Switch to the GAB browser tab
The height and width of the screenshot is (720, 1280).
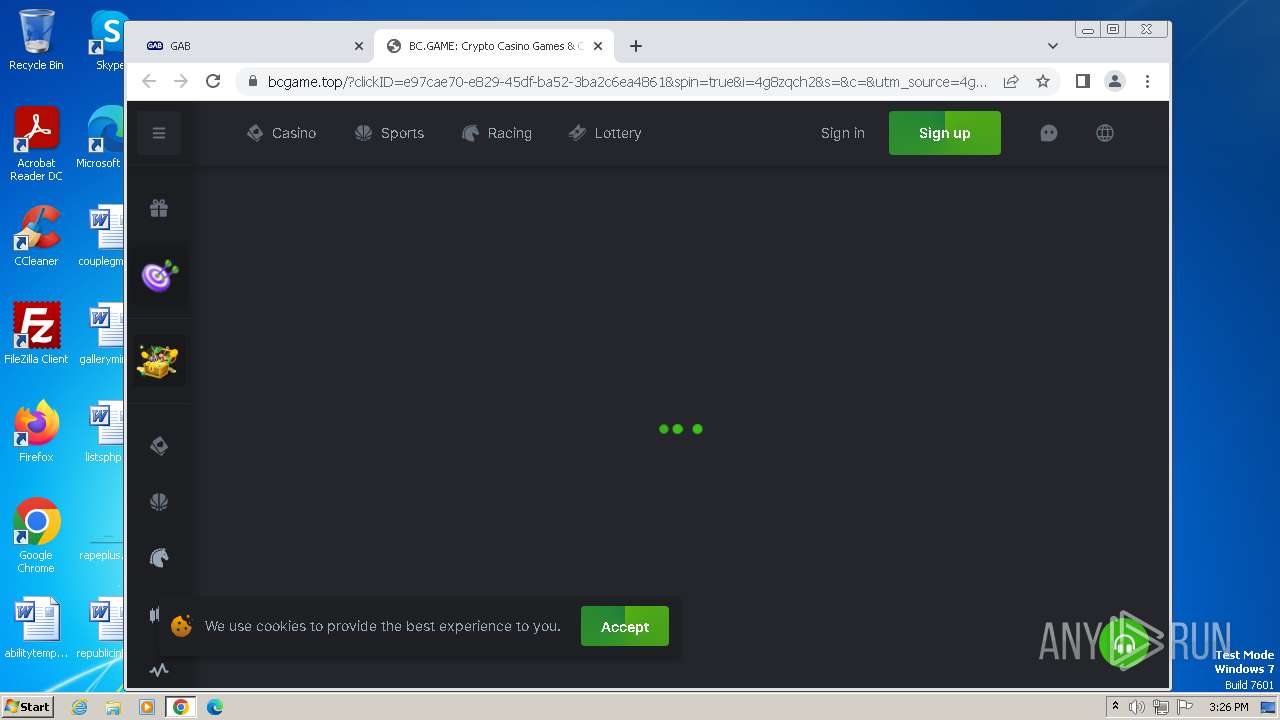coord(250,46)
